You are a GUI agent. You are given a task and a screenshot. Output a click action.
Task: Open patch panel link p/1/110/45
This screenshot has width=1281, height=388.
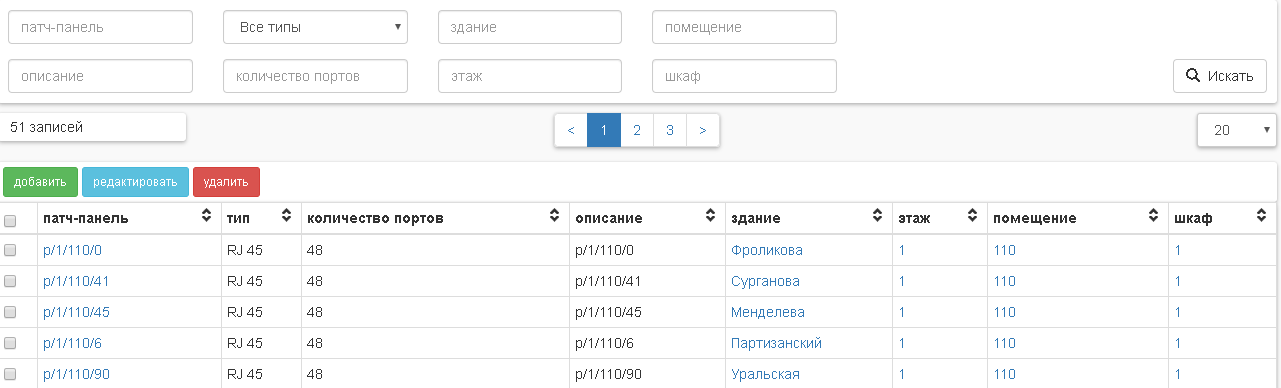pyautogui.click(x=76, y=312)
